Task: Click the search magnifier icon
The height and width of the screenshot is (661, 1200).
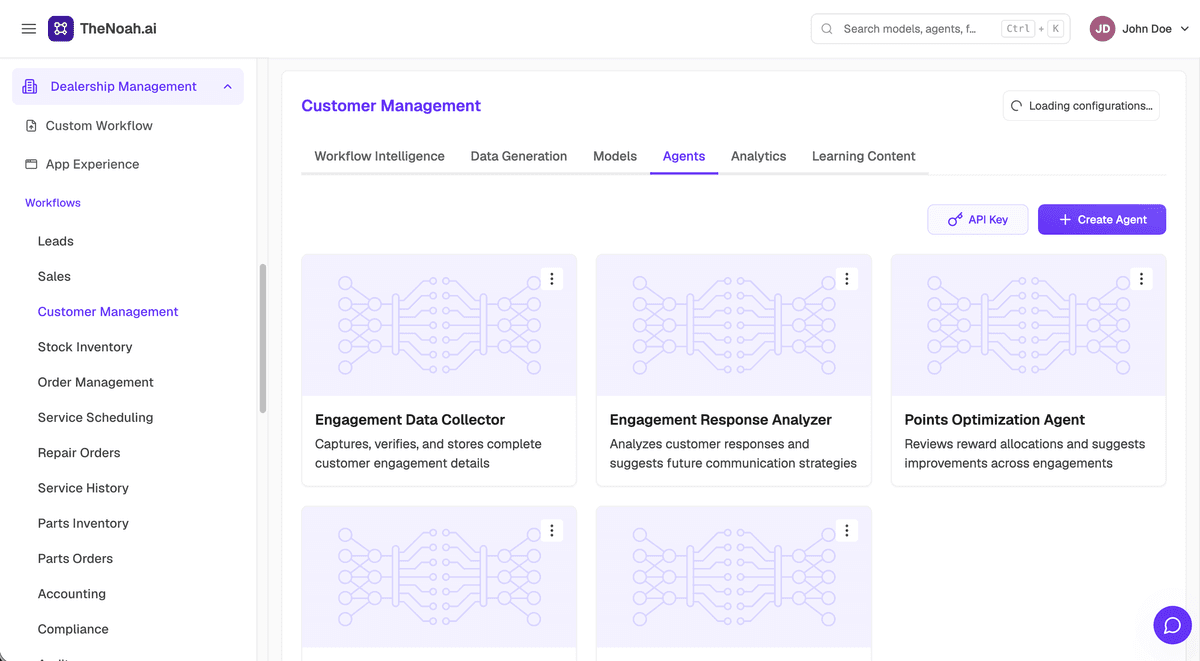Action: 827,29
